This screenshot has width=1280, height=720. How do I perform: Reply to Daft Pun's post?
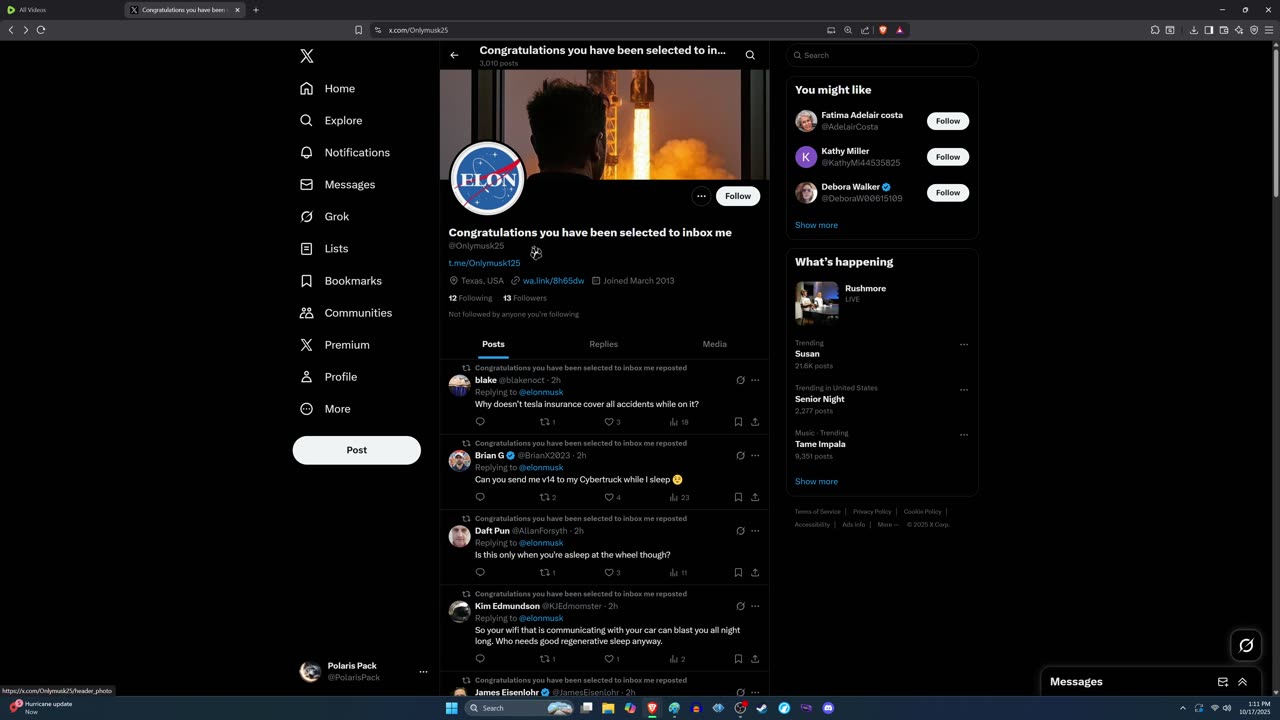click(x=480, y=573)
